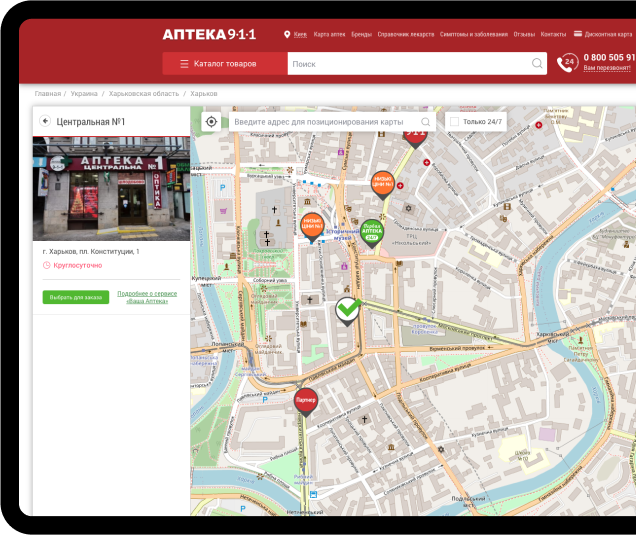Open the Контакты menu item

tap(553, 34)
